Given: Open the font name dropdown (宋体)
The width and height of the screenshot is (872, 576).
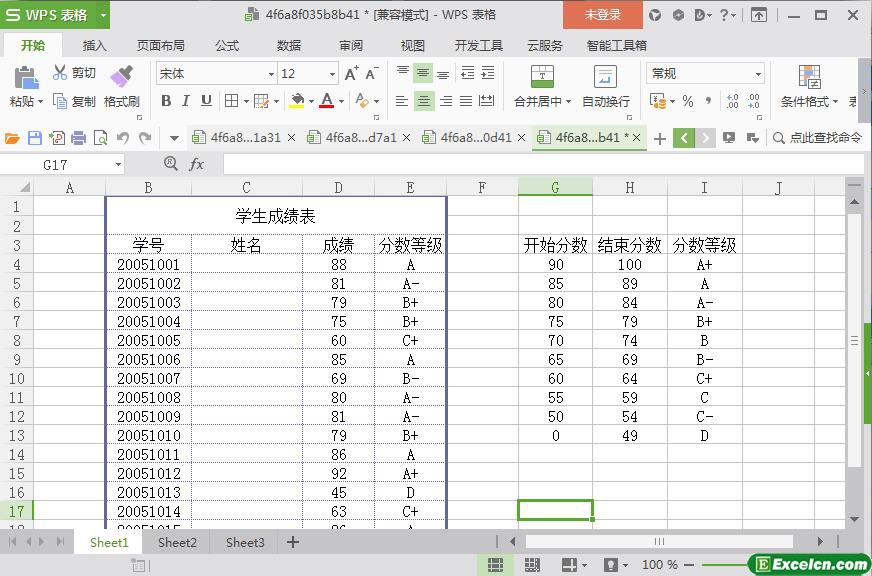Looking at the screenshot, I should [270, 74].
